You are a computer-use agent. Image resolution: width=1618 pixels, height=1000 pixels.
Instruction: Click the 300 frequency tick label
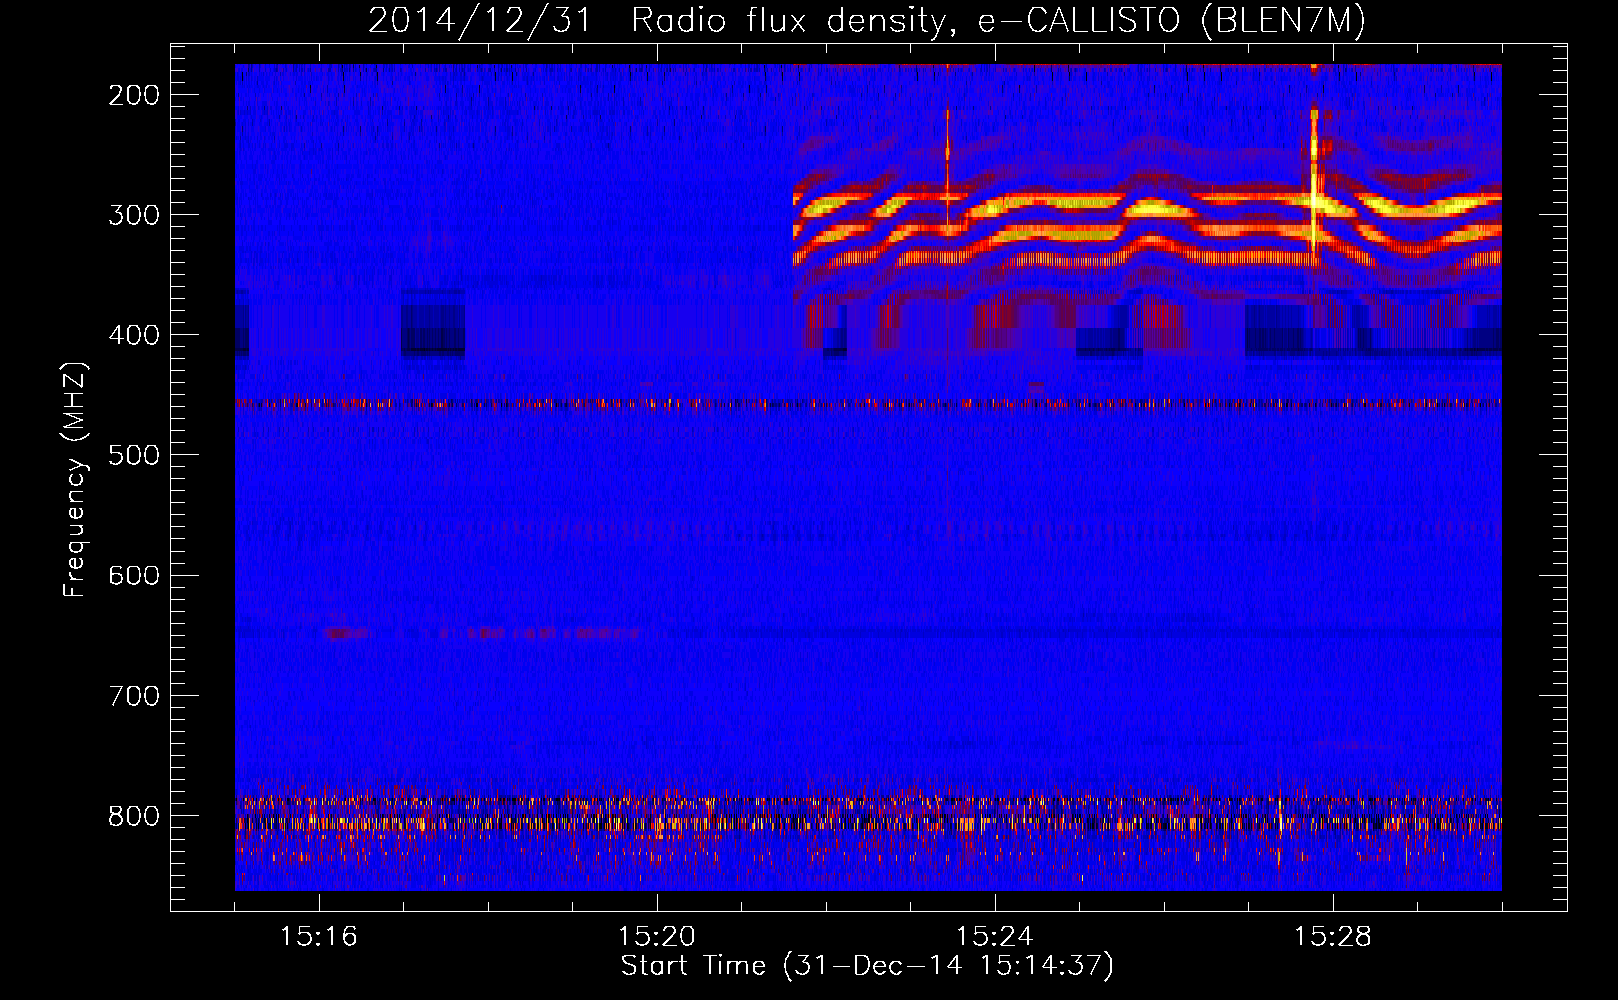(134, 215)
